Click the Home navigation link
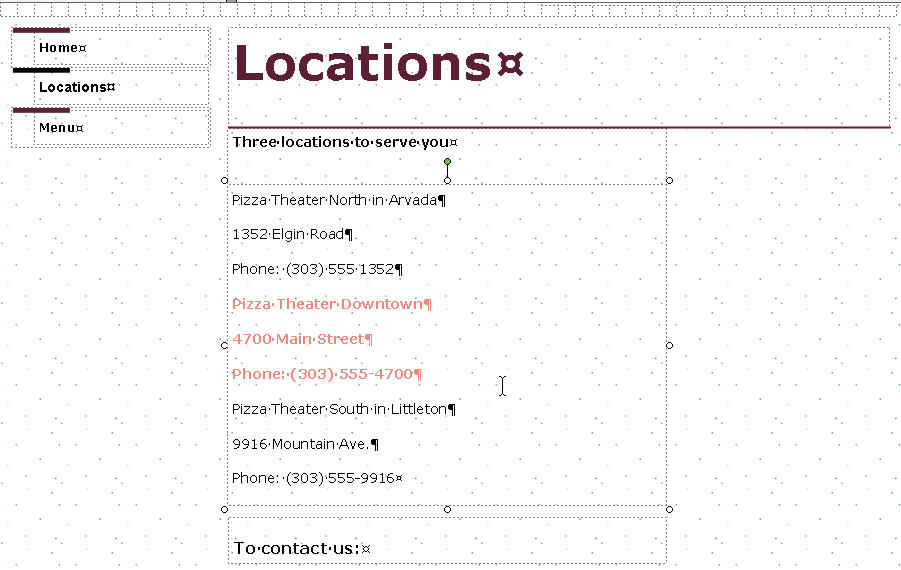This screenshot has width=901, height=570. [x=60, y=48]
